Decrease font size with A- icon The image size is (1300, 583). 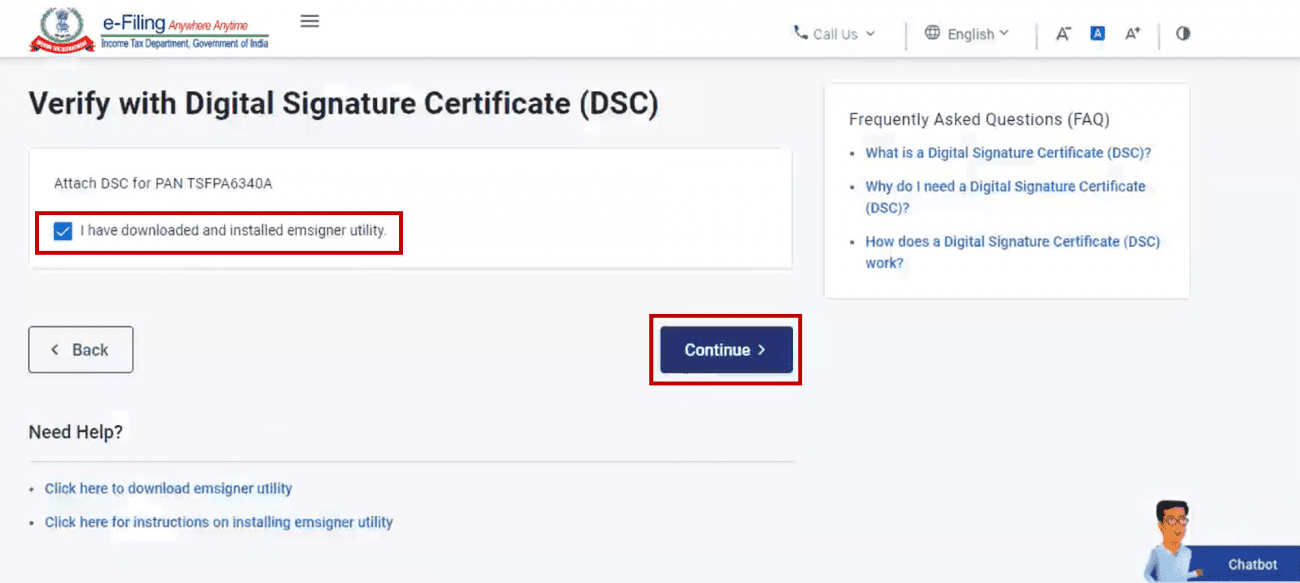point(1063,33)
